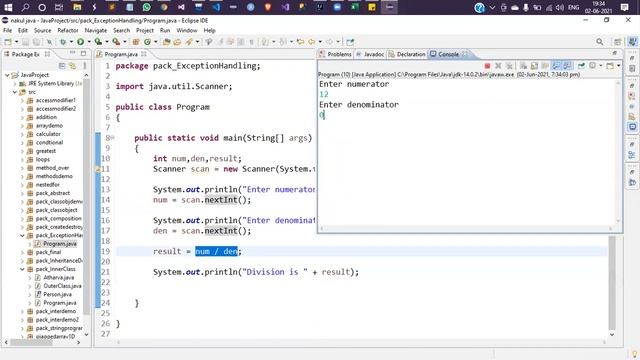Click the Windows taskbar search icon
The height and width of the screenshot is (360, 640).
tap(25, 7)
